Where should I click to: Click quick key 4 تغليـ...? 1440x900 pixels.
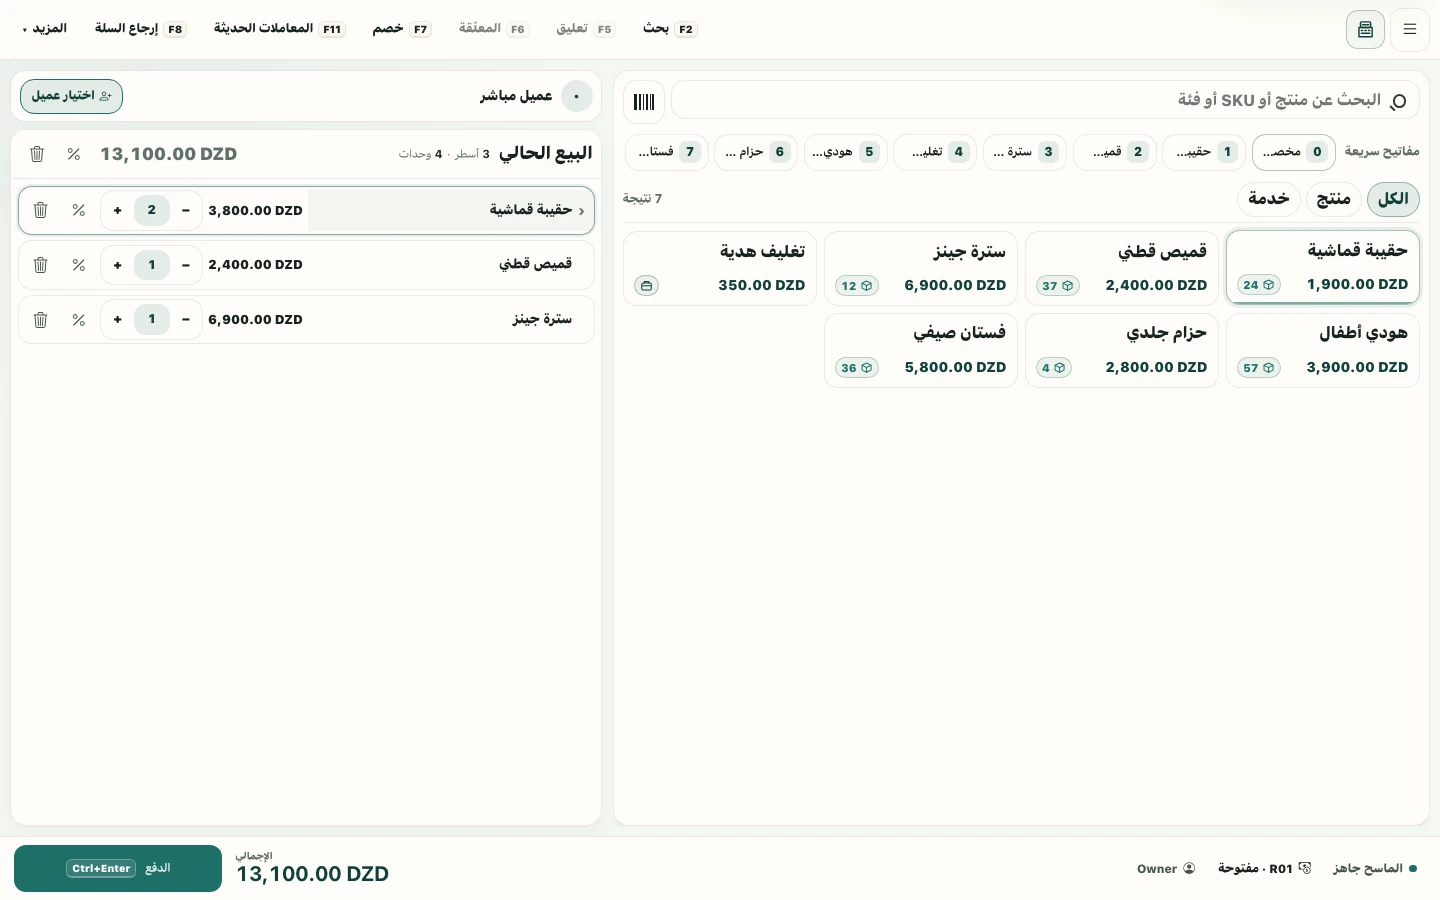tap(935, 152)
